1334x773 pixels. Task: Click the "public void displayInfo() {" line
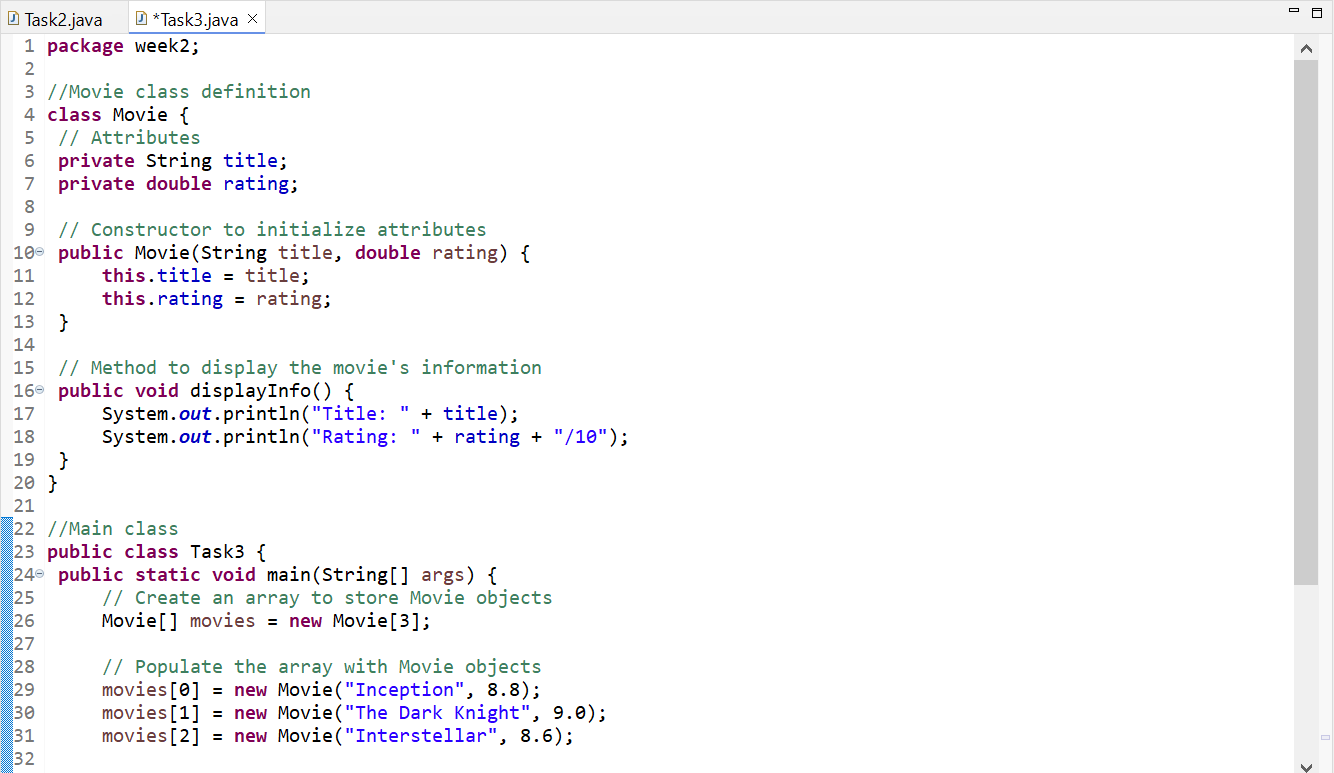click(x=206, y=391)
